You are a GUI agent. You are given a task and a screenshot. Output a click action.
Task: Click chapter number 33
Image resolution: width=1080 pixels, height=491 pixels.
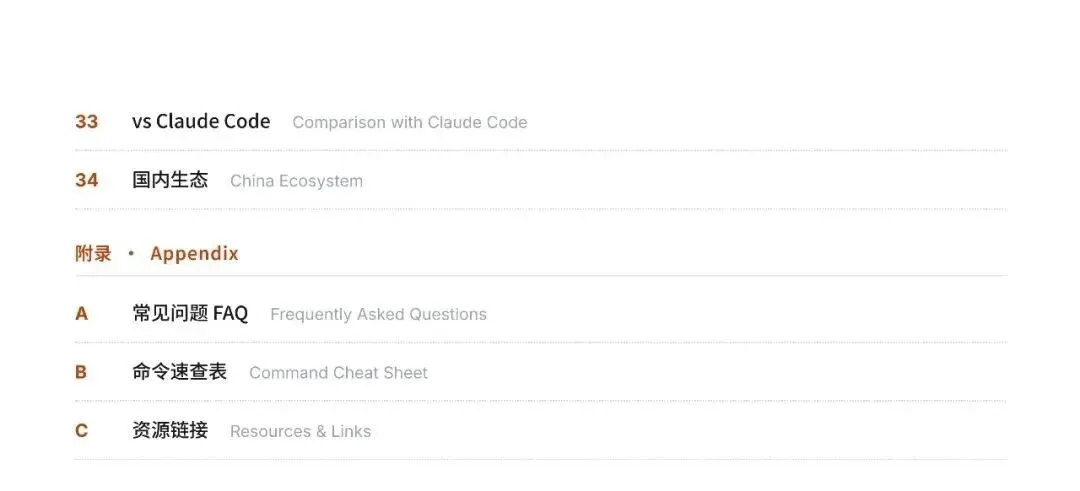point(87,122)
